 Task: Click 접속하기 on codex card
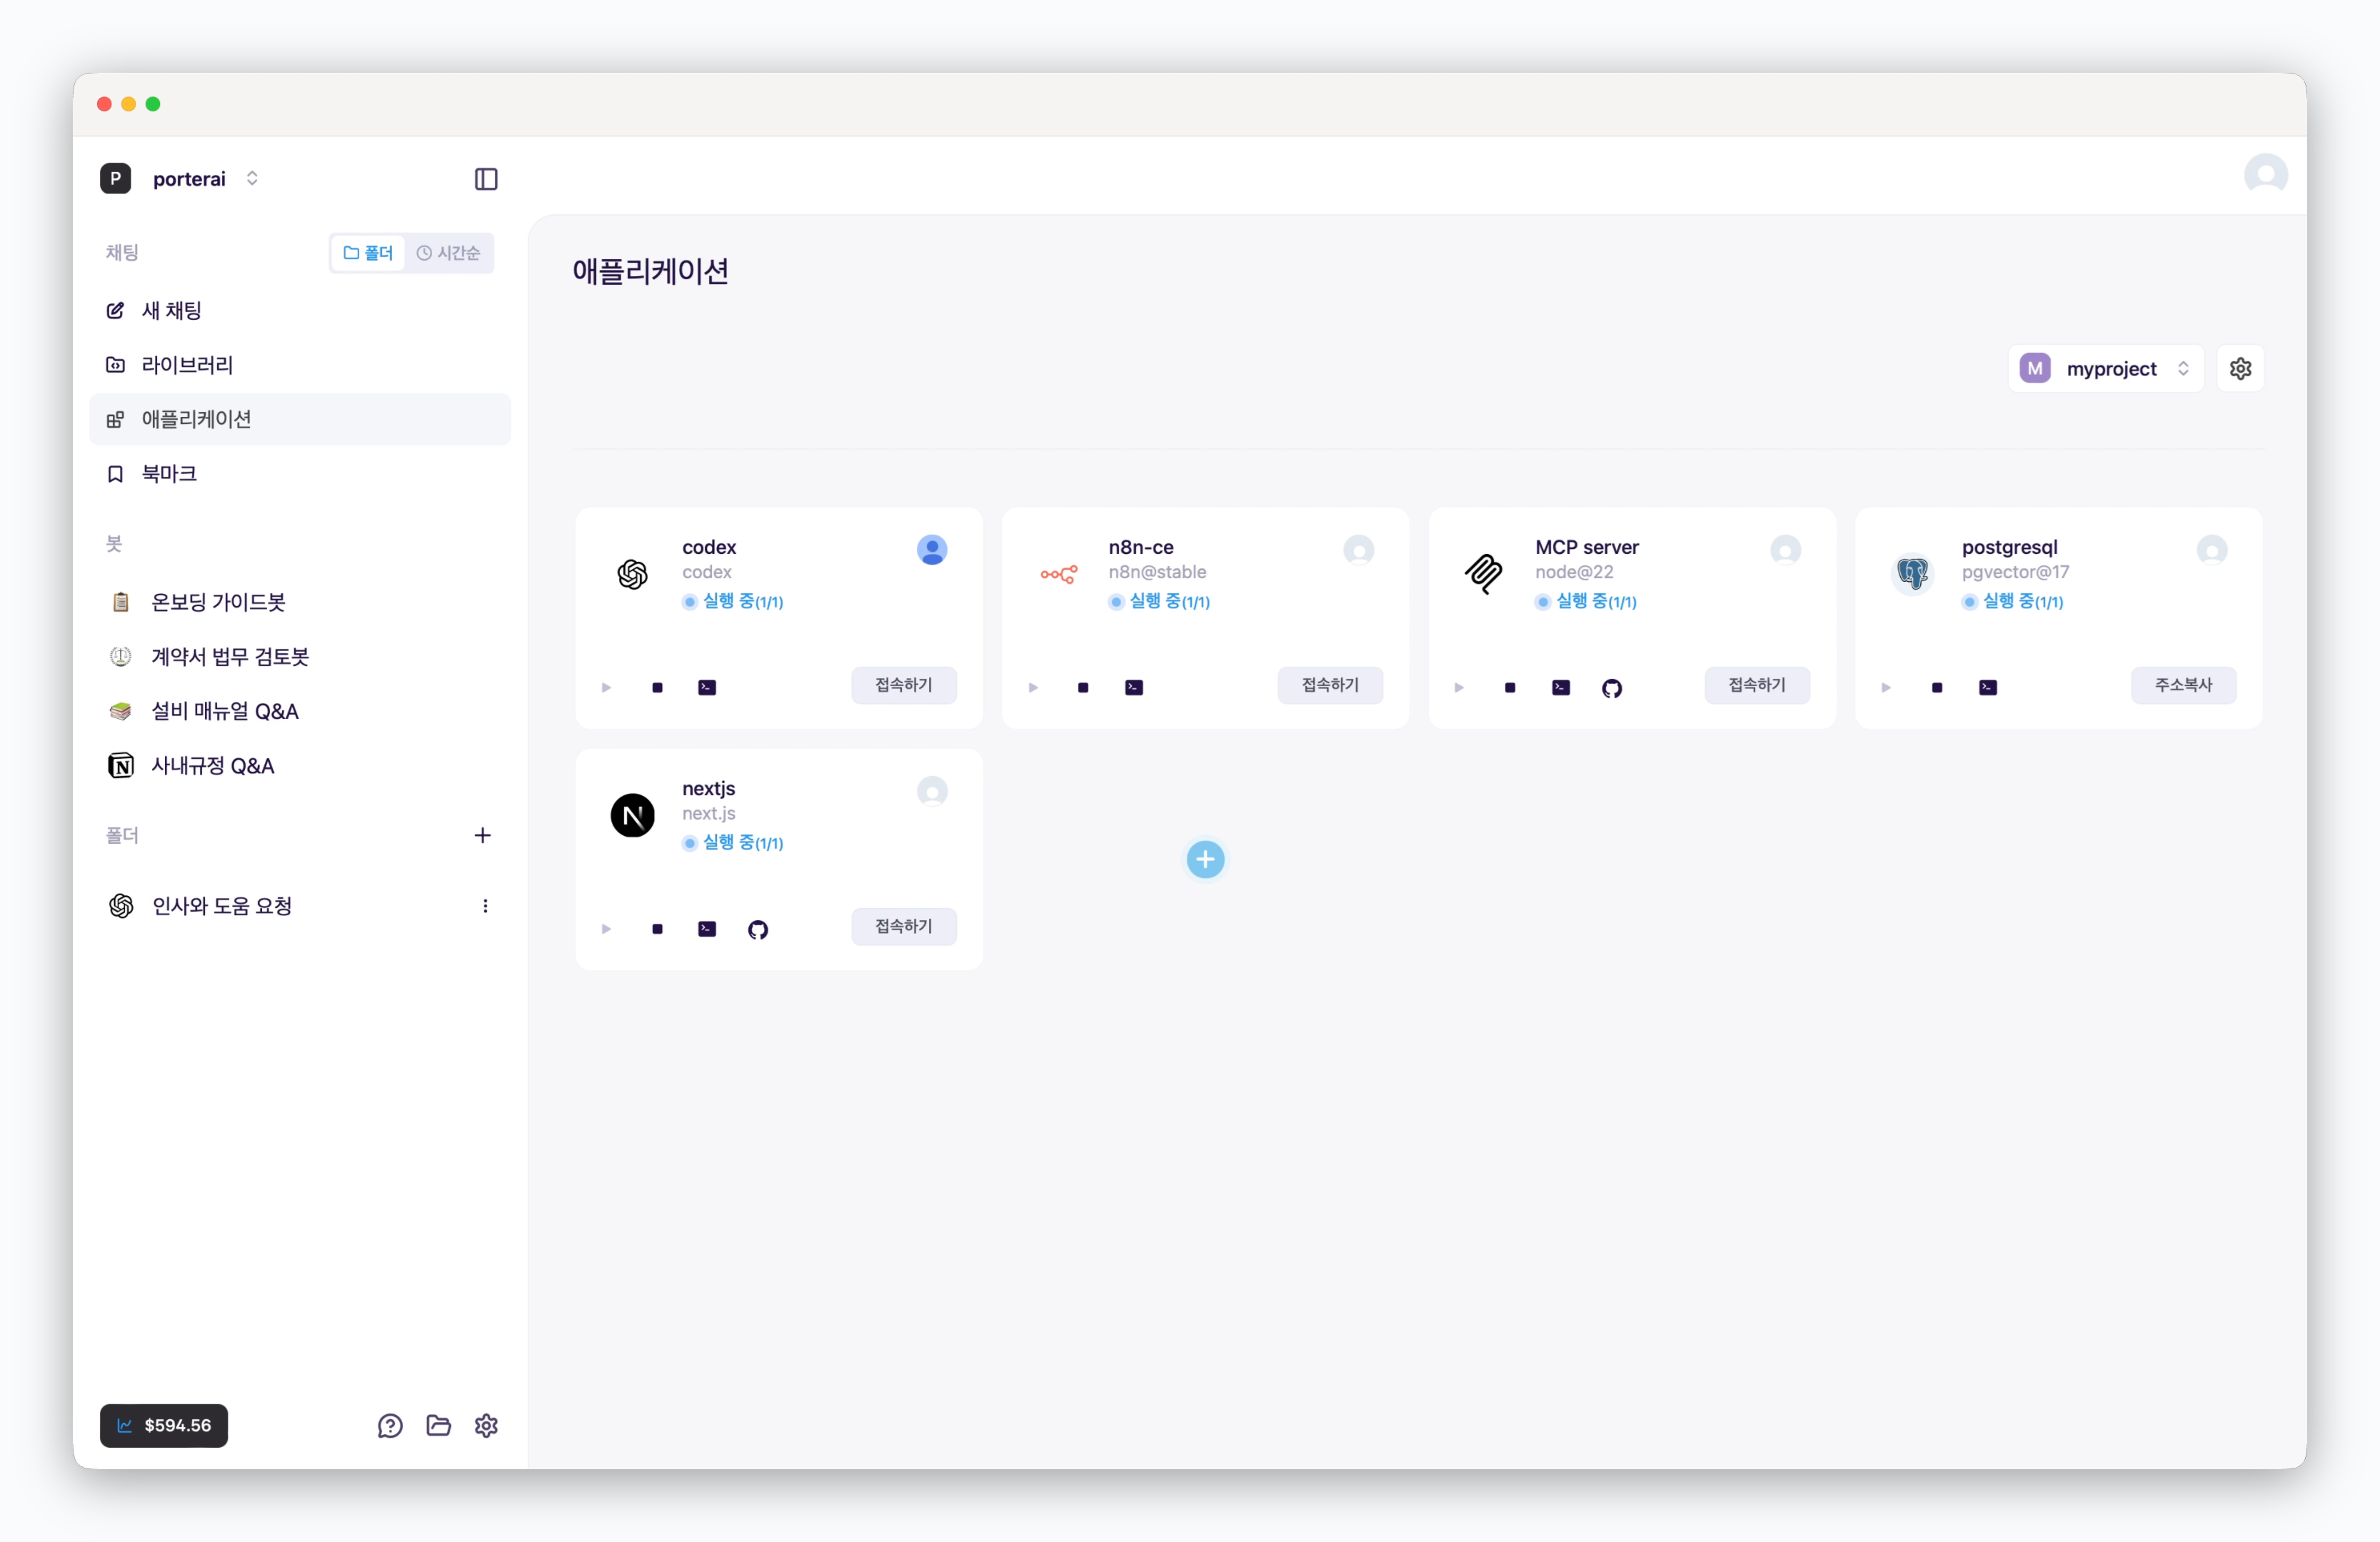pos(904,686)
